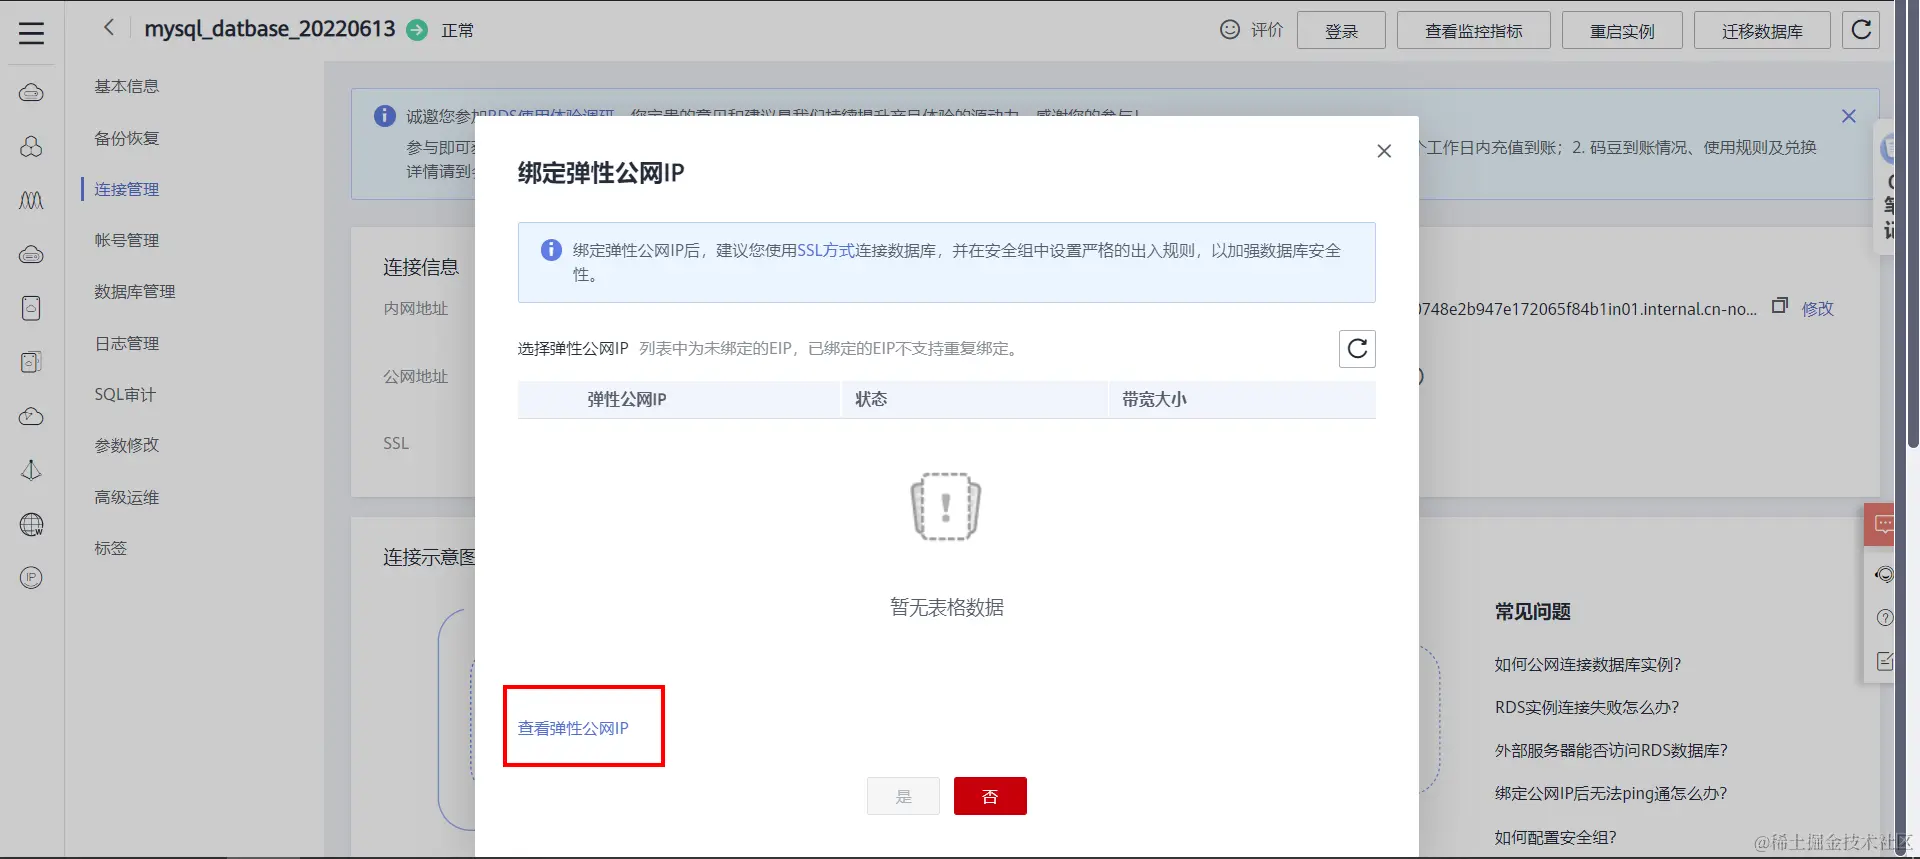Open FAQ RDS实例连接失败怎么办?

pyautogui.click(x=1587, y=707)
